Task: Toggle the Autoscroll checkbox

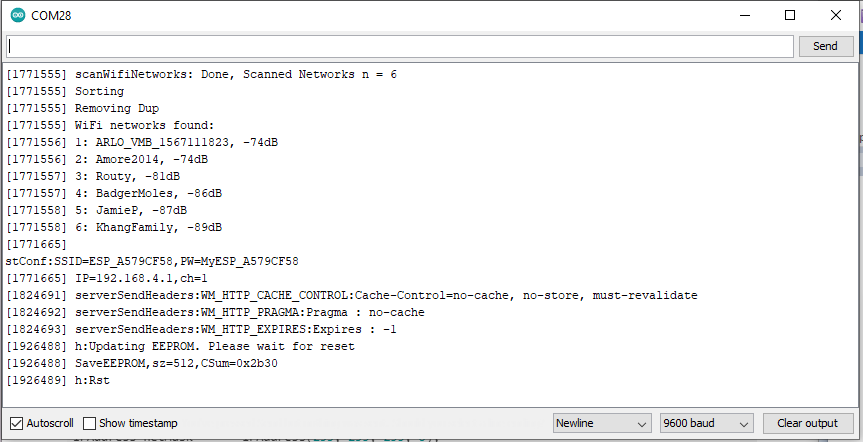Action: click(x=17, y=423)
